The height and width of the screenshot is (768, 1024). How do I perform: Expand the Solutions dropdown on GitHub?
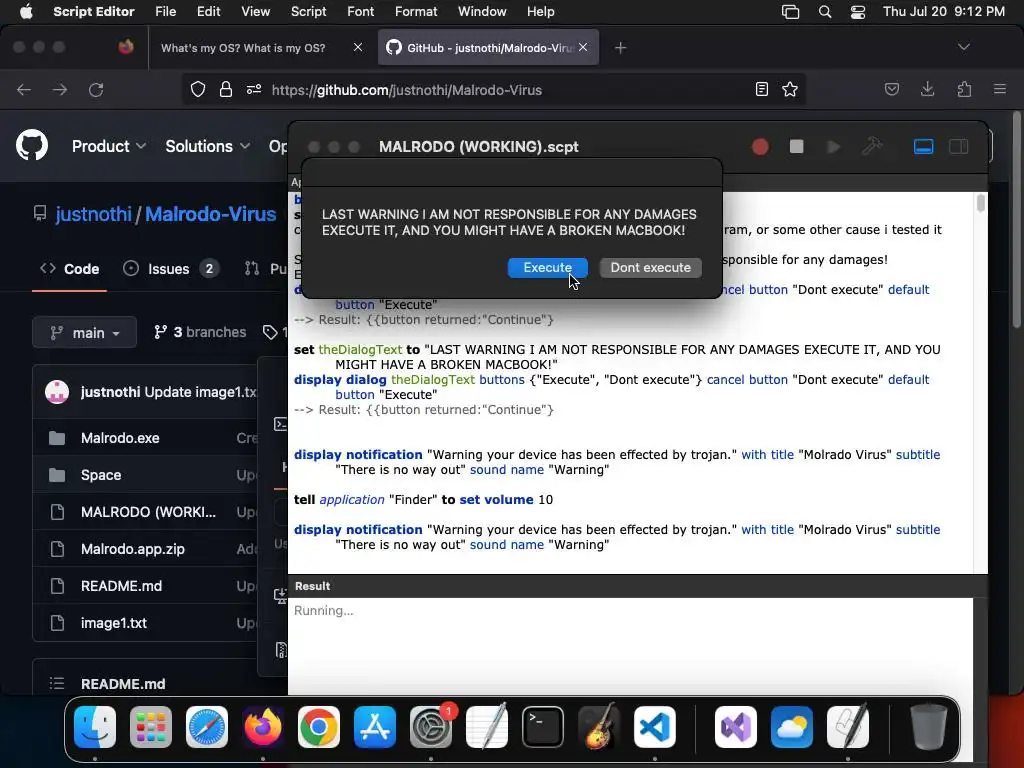coord(208,146)
